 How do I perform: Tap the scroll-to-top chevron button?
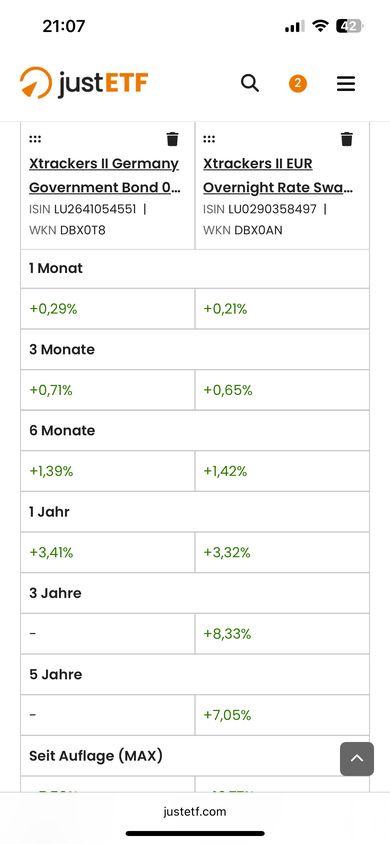point(357,759)
